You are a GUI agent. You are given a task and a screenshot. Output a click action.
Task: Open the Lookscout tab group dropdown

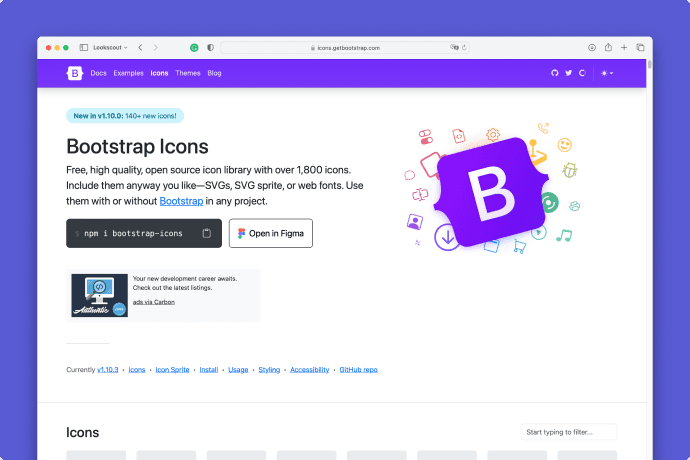(x=110, y=48)
